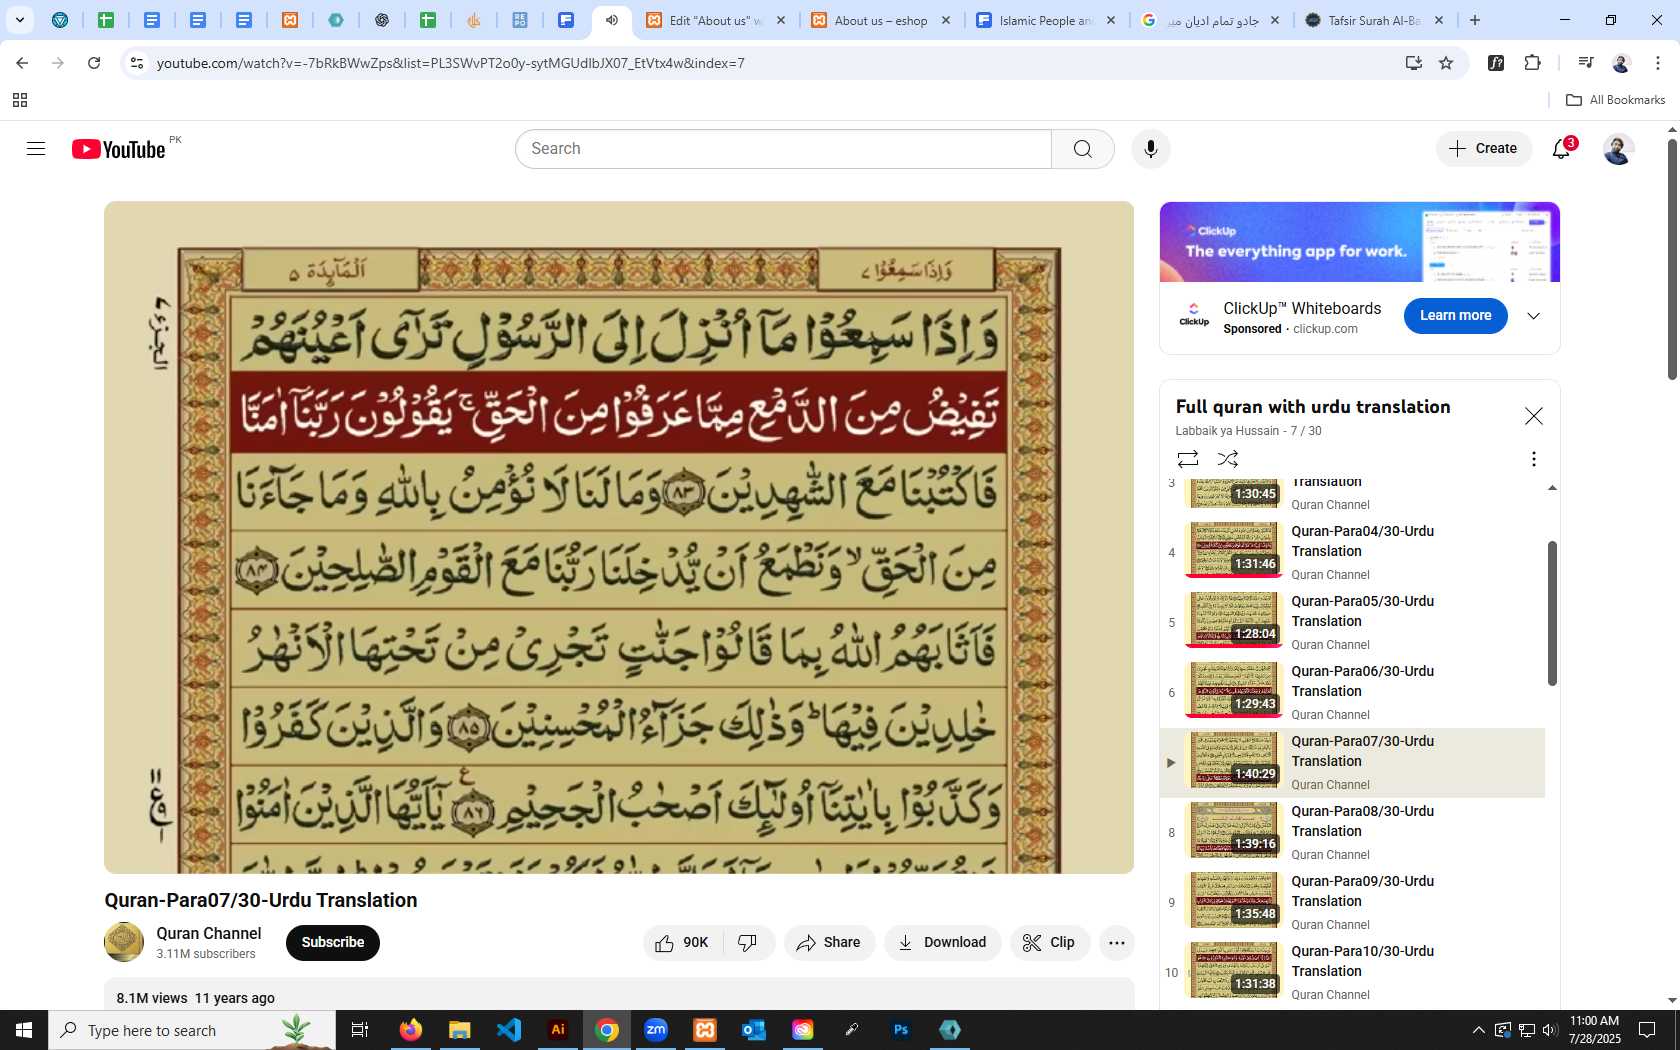This screenshot has height=1050, width=1680.
Task: Click the search magnifier button
Action: (x=1082, y=149)
